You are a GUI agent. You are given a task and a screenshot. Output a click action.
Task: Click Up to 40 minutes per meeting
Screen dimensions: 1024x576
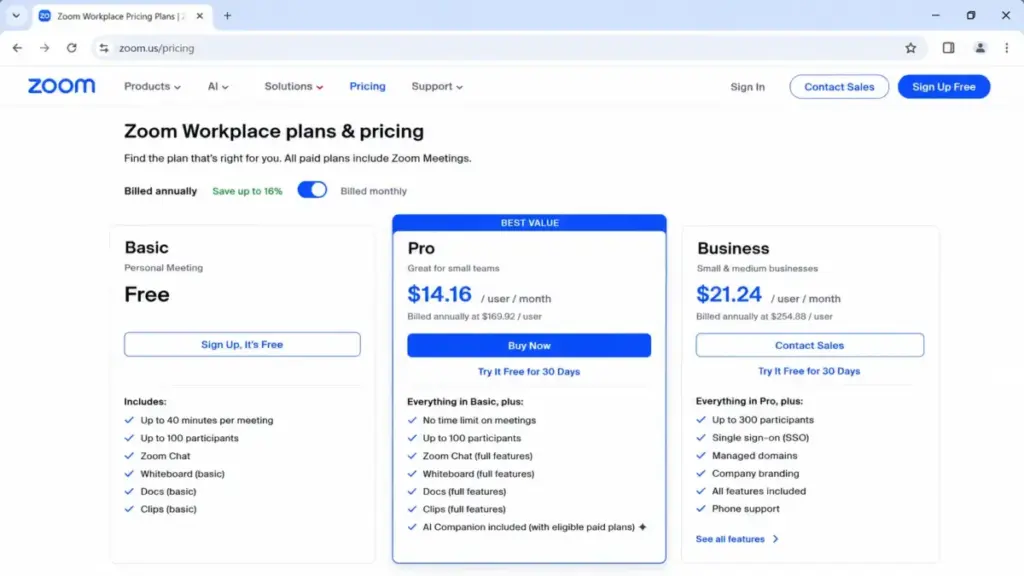(x=207, y=421)
